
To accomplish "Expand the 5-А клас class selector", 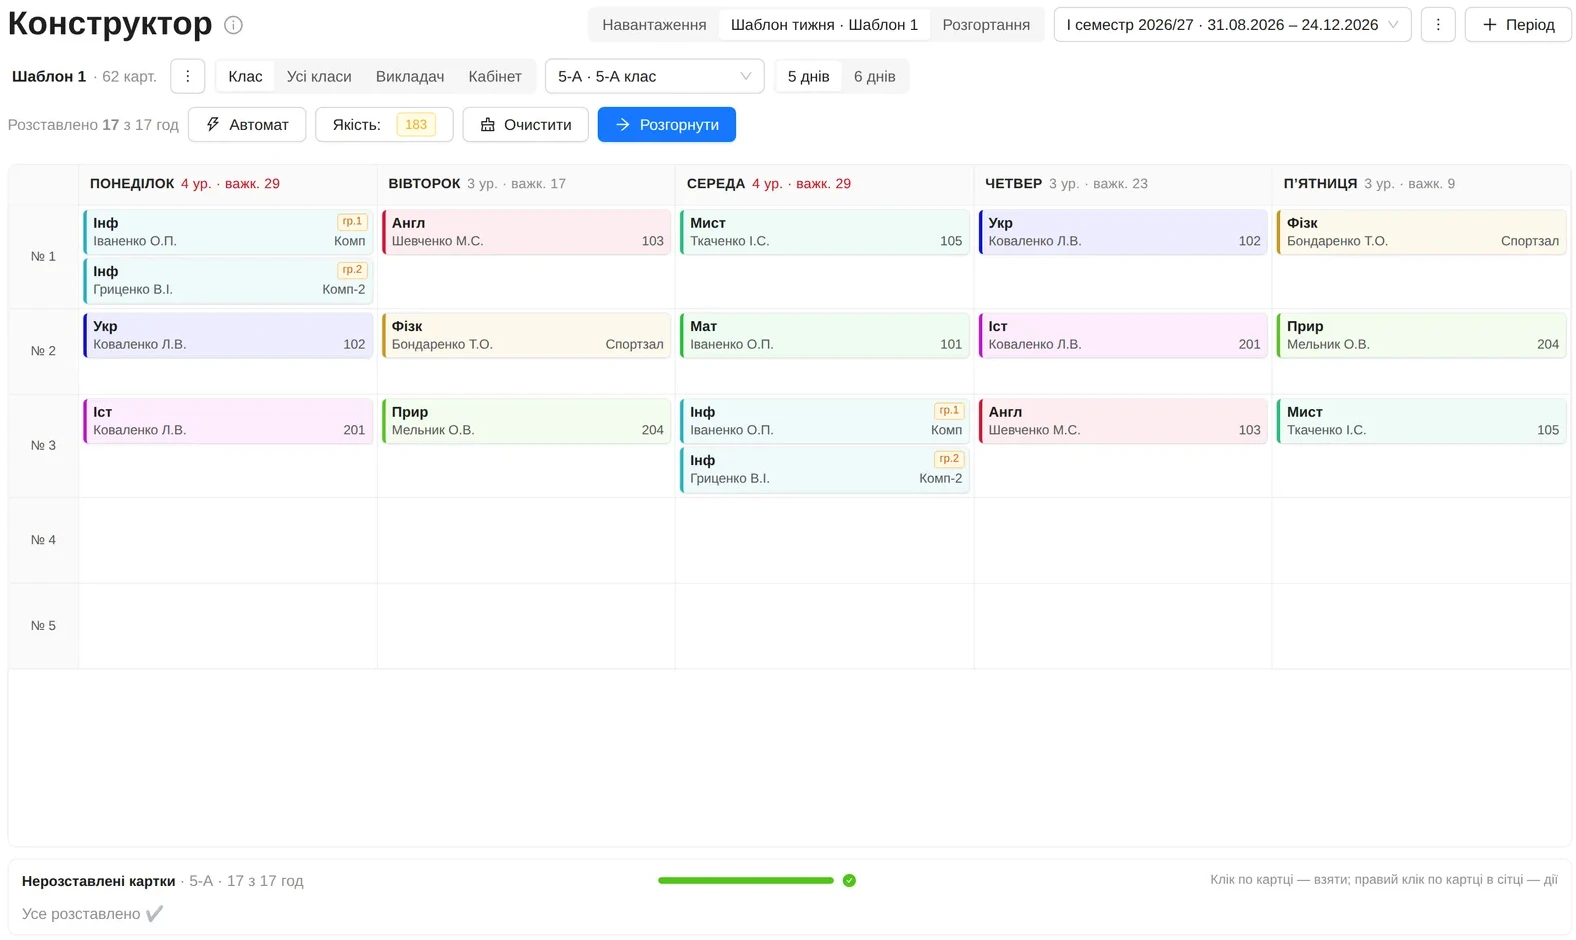I will click(x=654, y=76).
